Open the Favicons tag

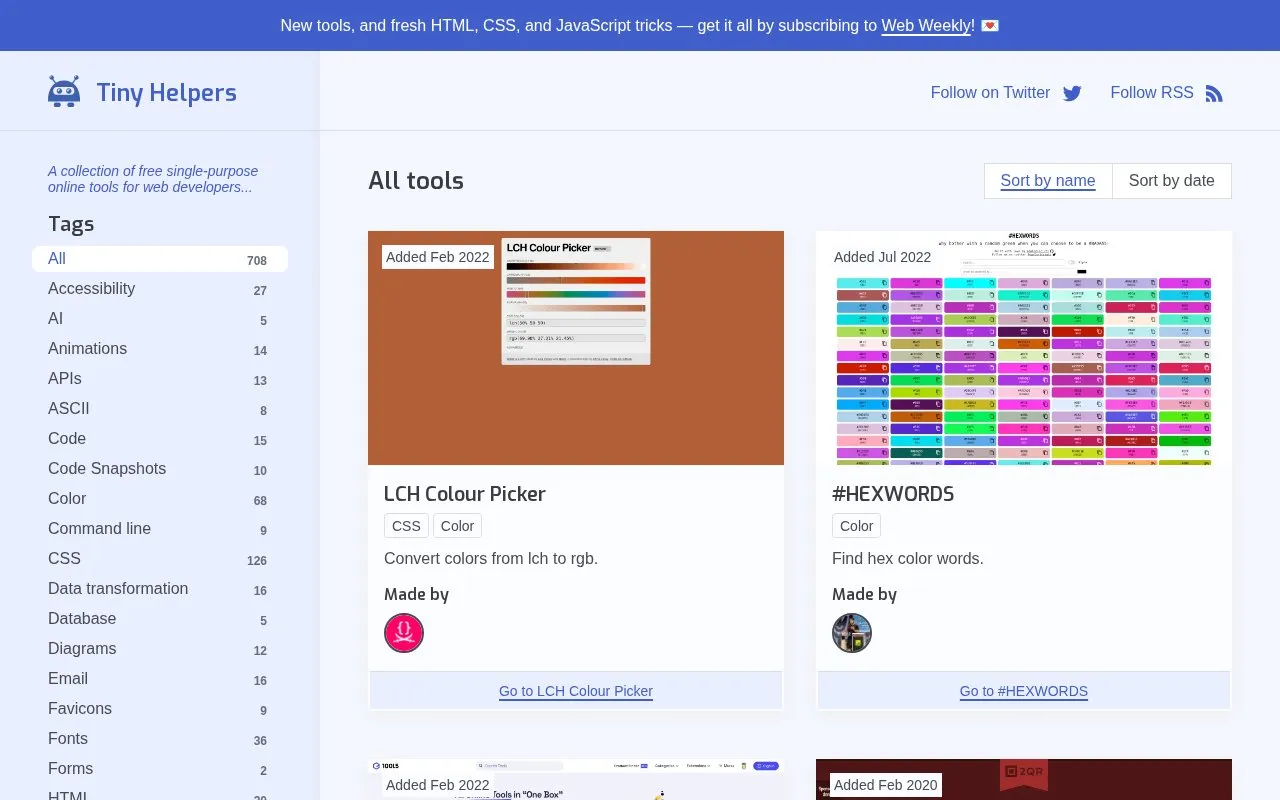pyautogui.click(x=160, y=709)
